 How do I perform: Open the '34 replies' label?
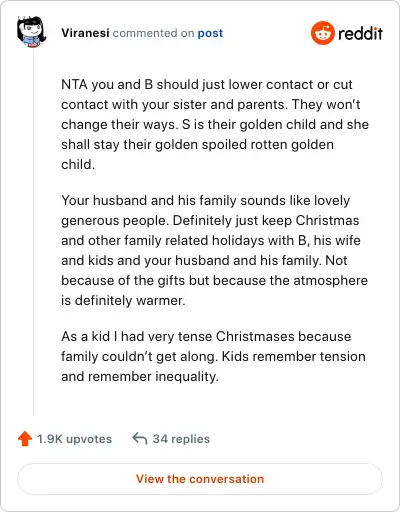pos(181,439)
